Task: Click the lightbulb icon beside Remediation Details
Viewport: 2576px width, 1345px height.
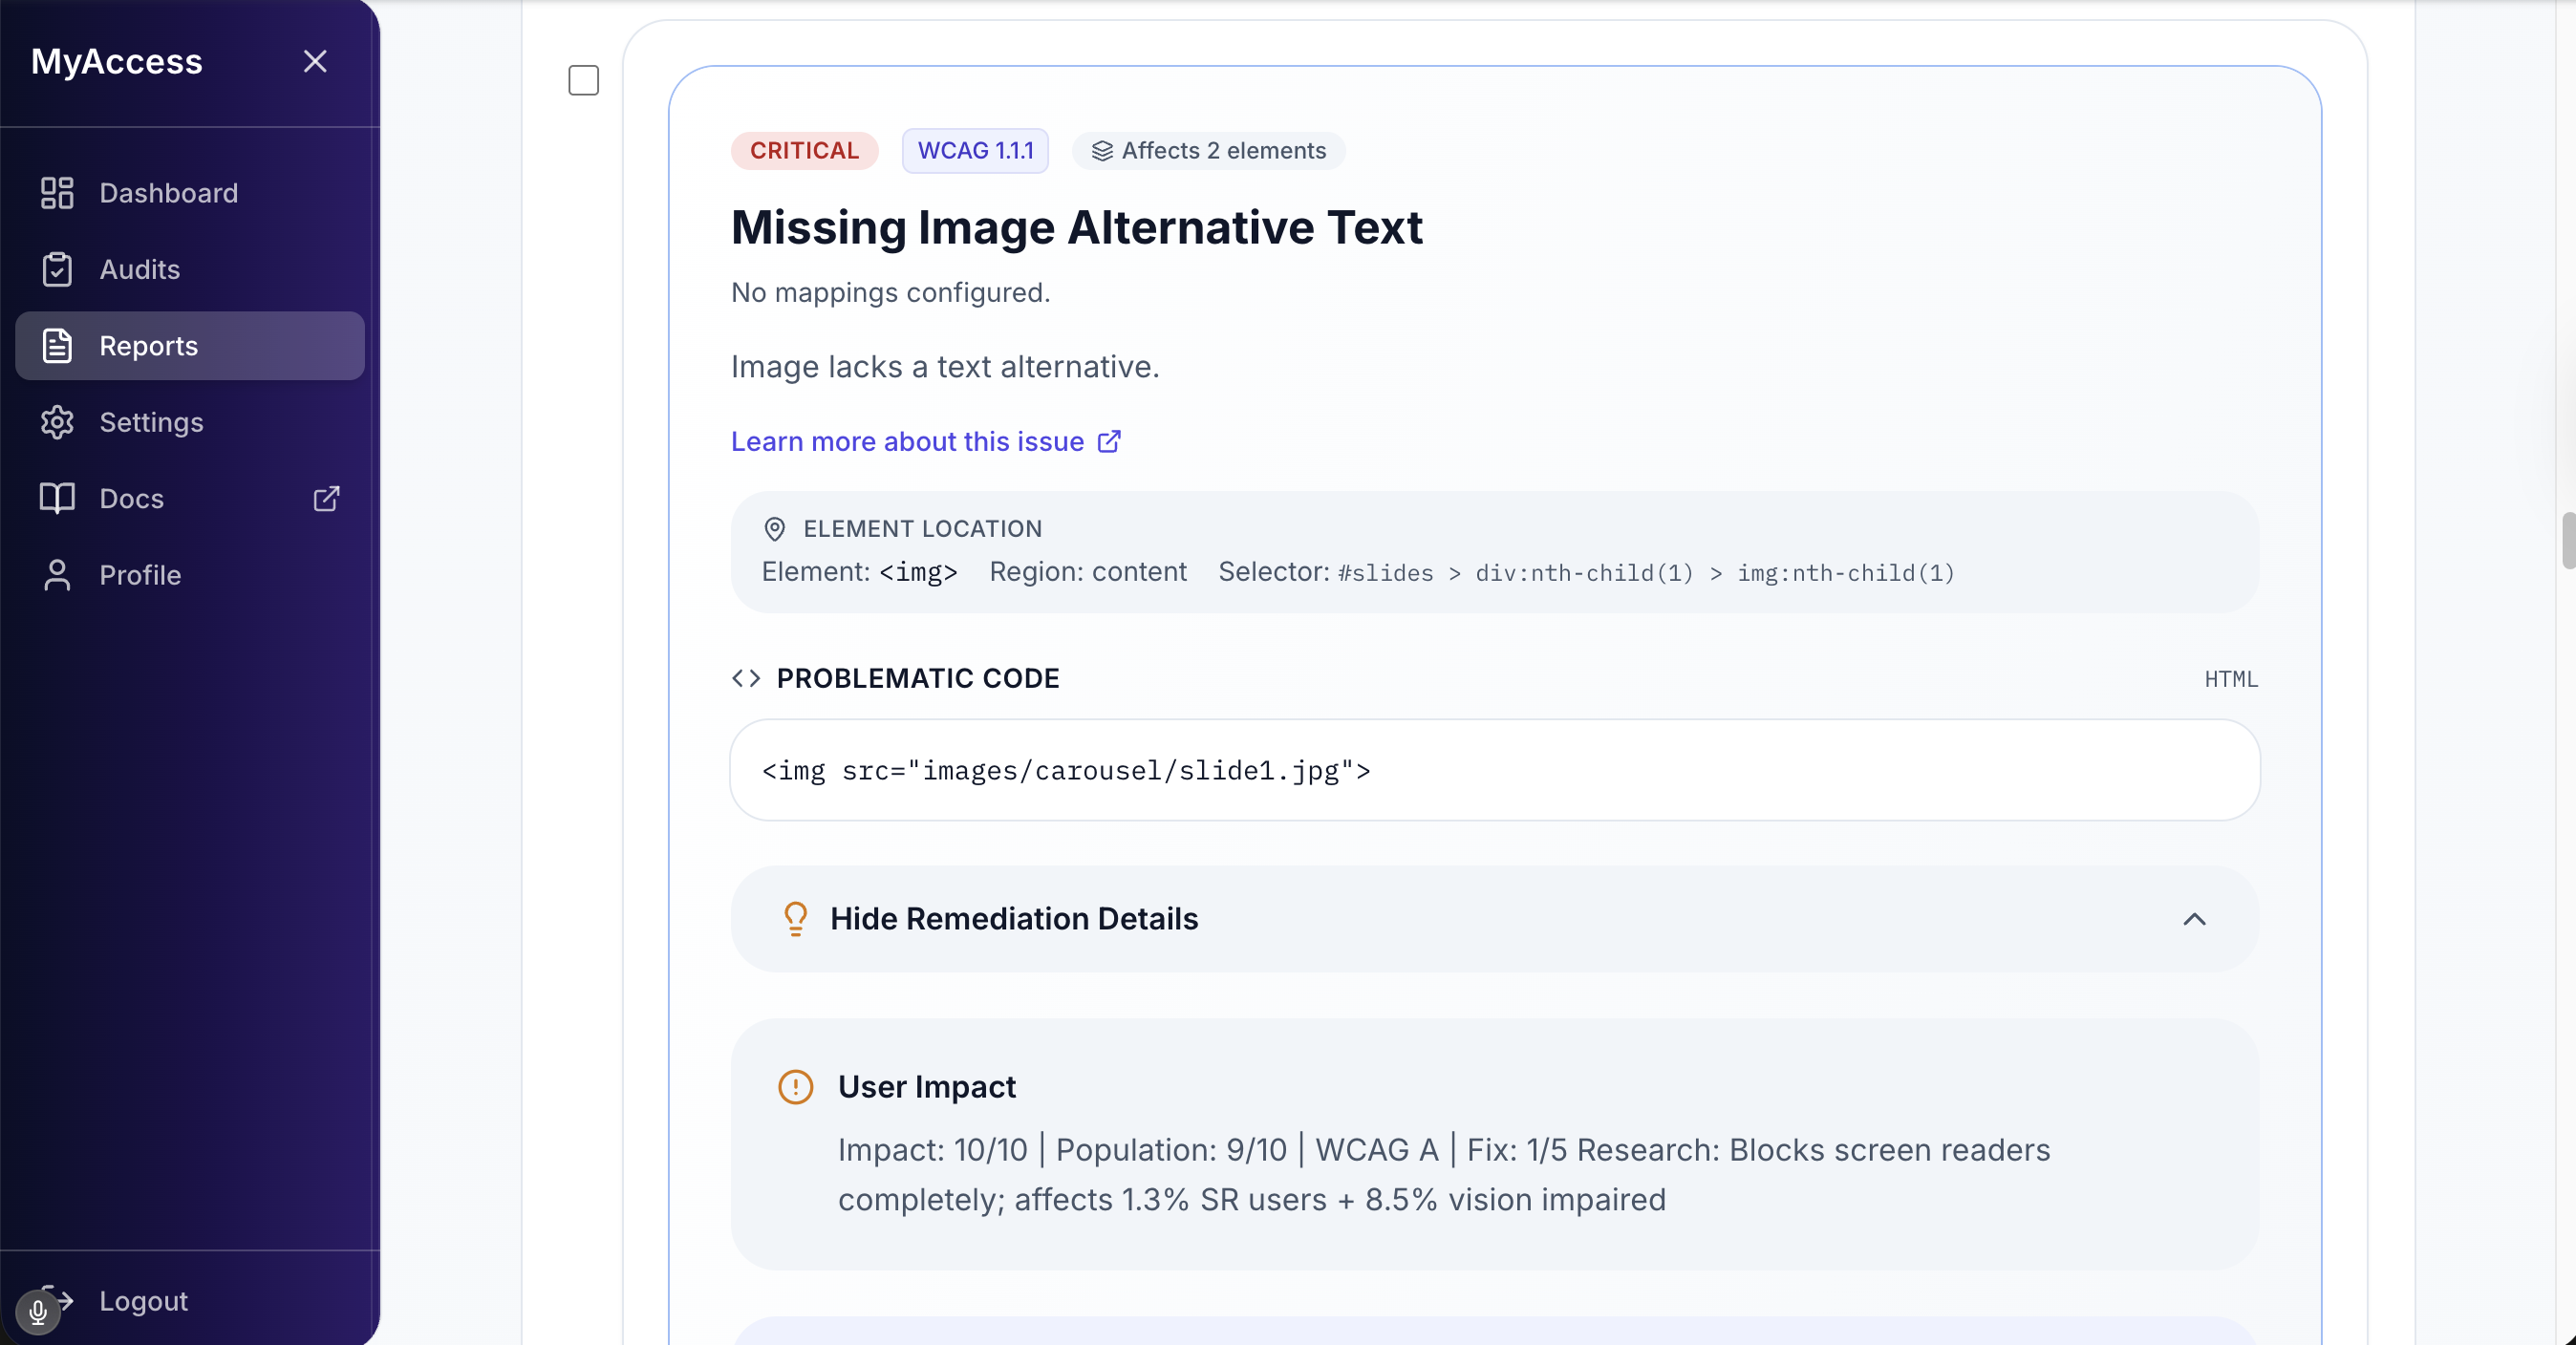Action: 795,918
